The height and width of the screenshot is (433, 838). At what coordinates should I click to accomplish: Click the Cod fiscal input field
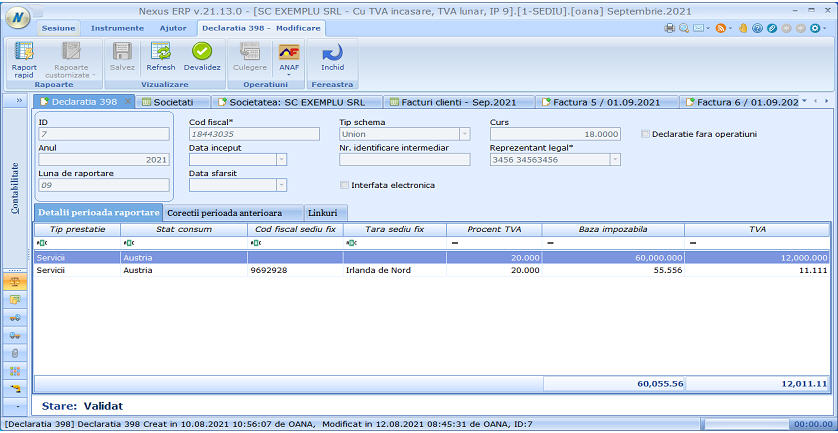(x=254, y=134)
